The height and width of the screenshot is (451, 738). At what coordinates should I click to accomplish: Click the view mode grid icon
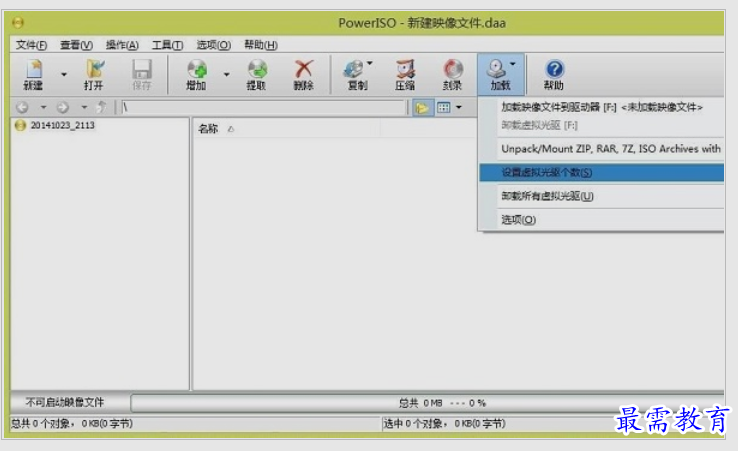click(x=443, y=108)
